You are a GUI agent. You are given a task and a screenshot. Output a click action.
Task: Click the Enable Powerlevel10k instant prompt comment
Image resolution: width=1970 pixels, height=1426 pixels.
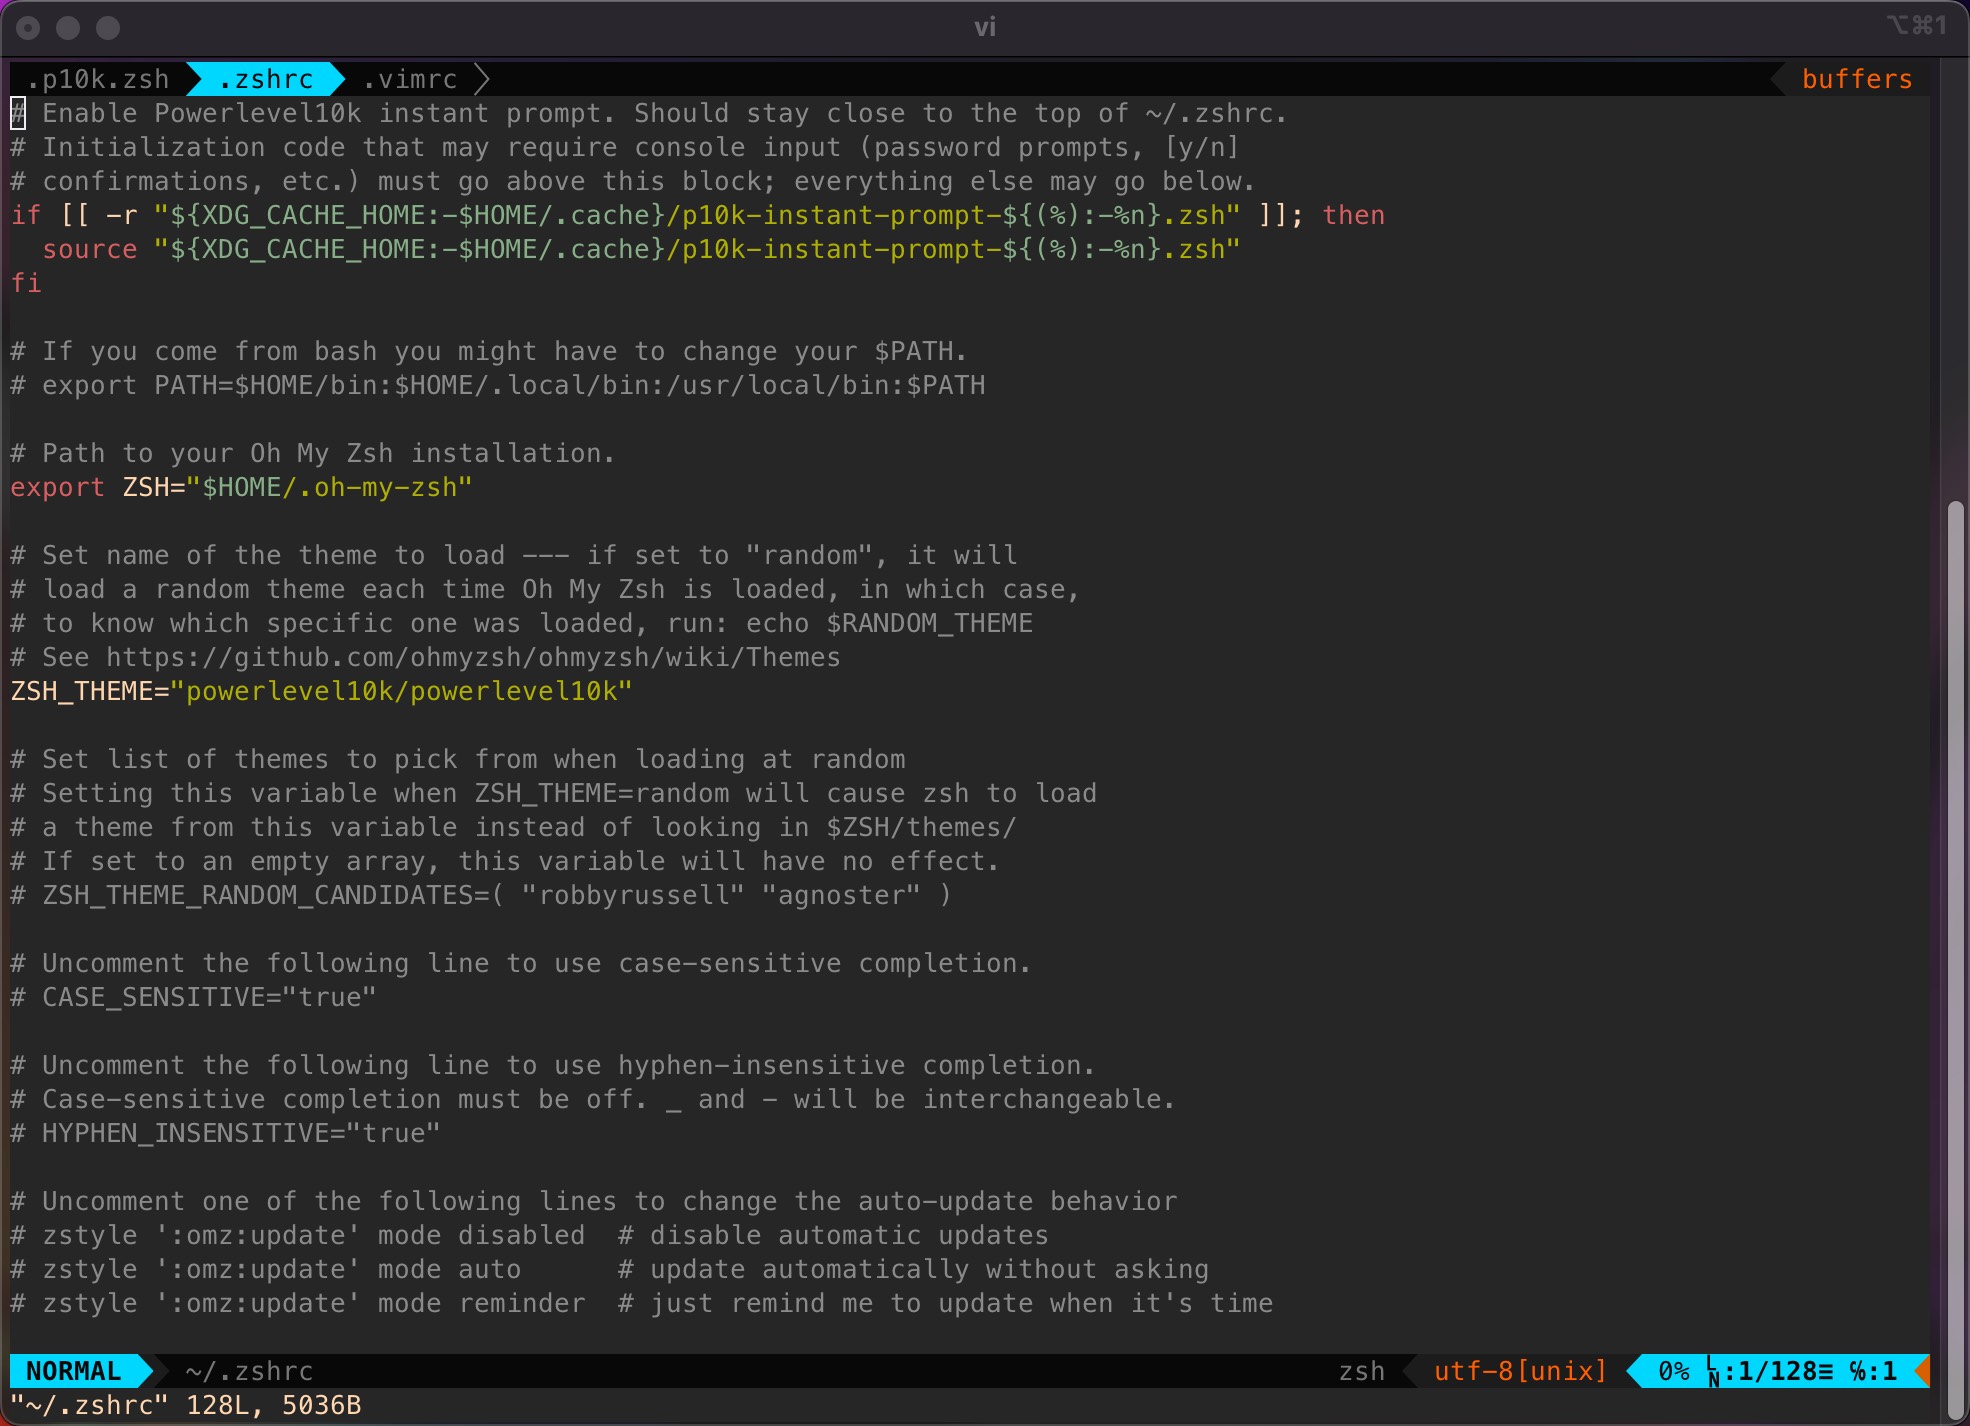click(649, 113)
